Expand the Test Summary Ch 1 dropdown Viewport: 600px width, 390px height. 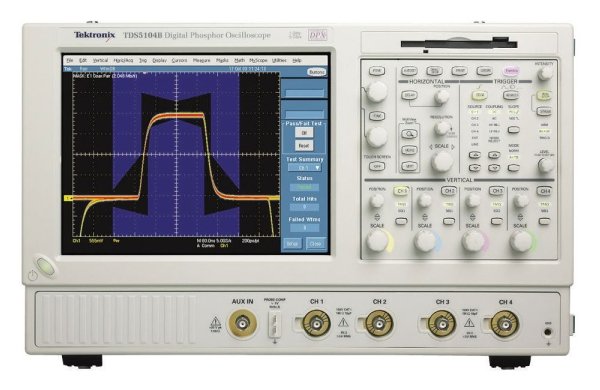point(305,168)
